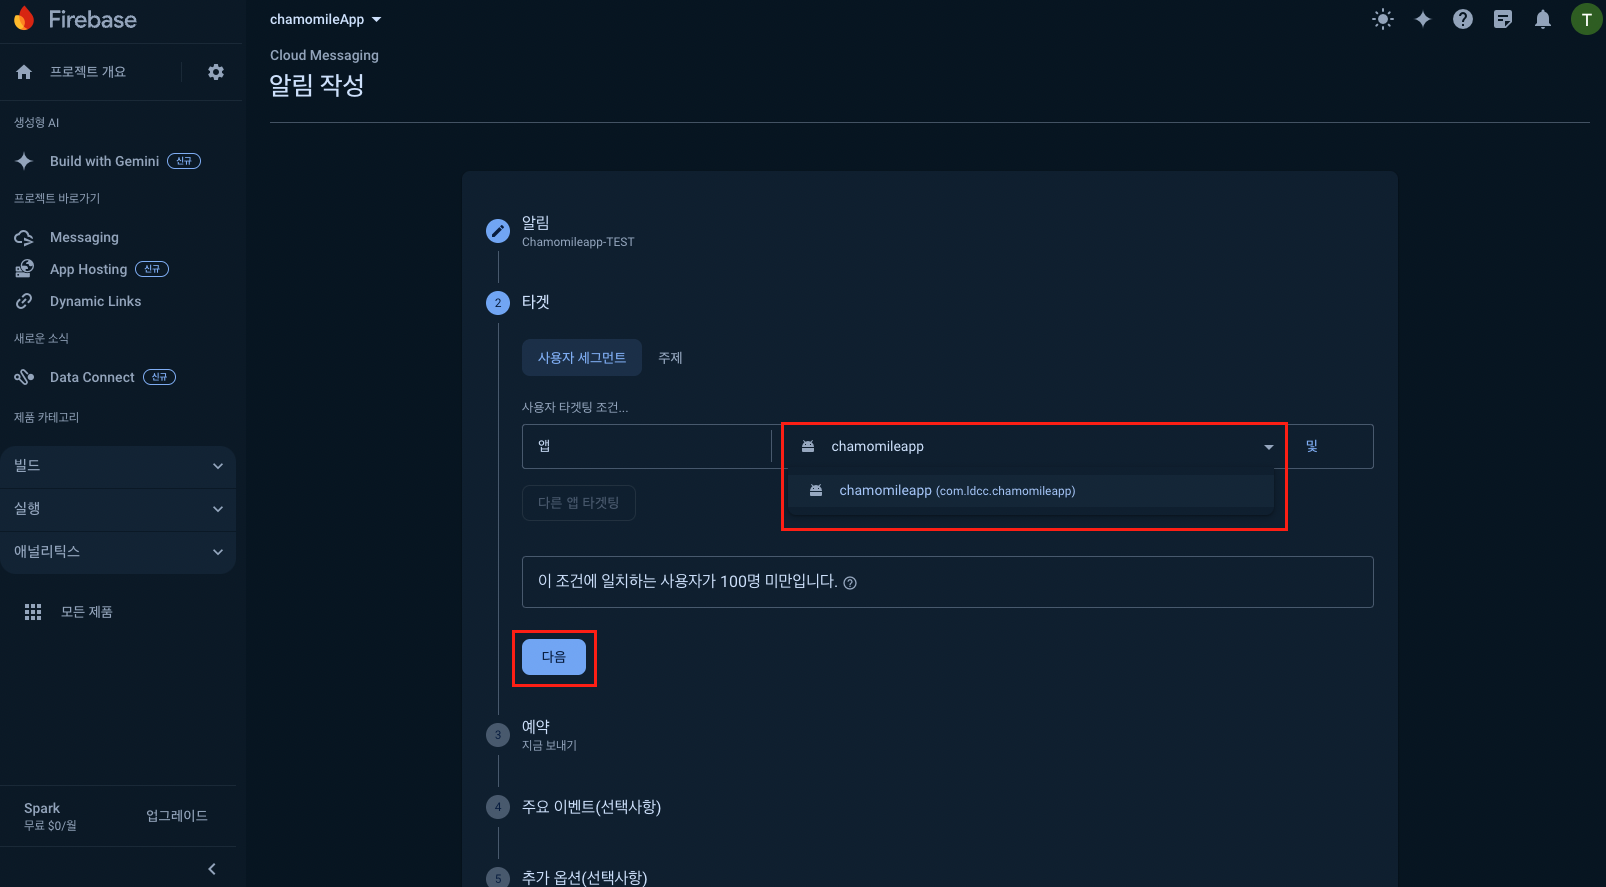Open the chamomileApp project selector dropdown
1606x887 pixels.
coord(325,19)
